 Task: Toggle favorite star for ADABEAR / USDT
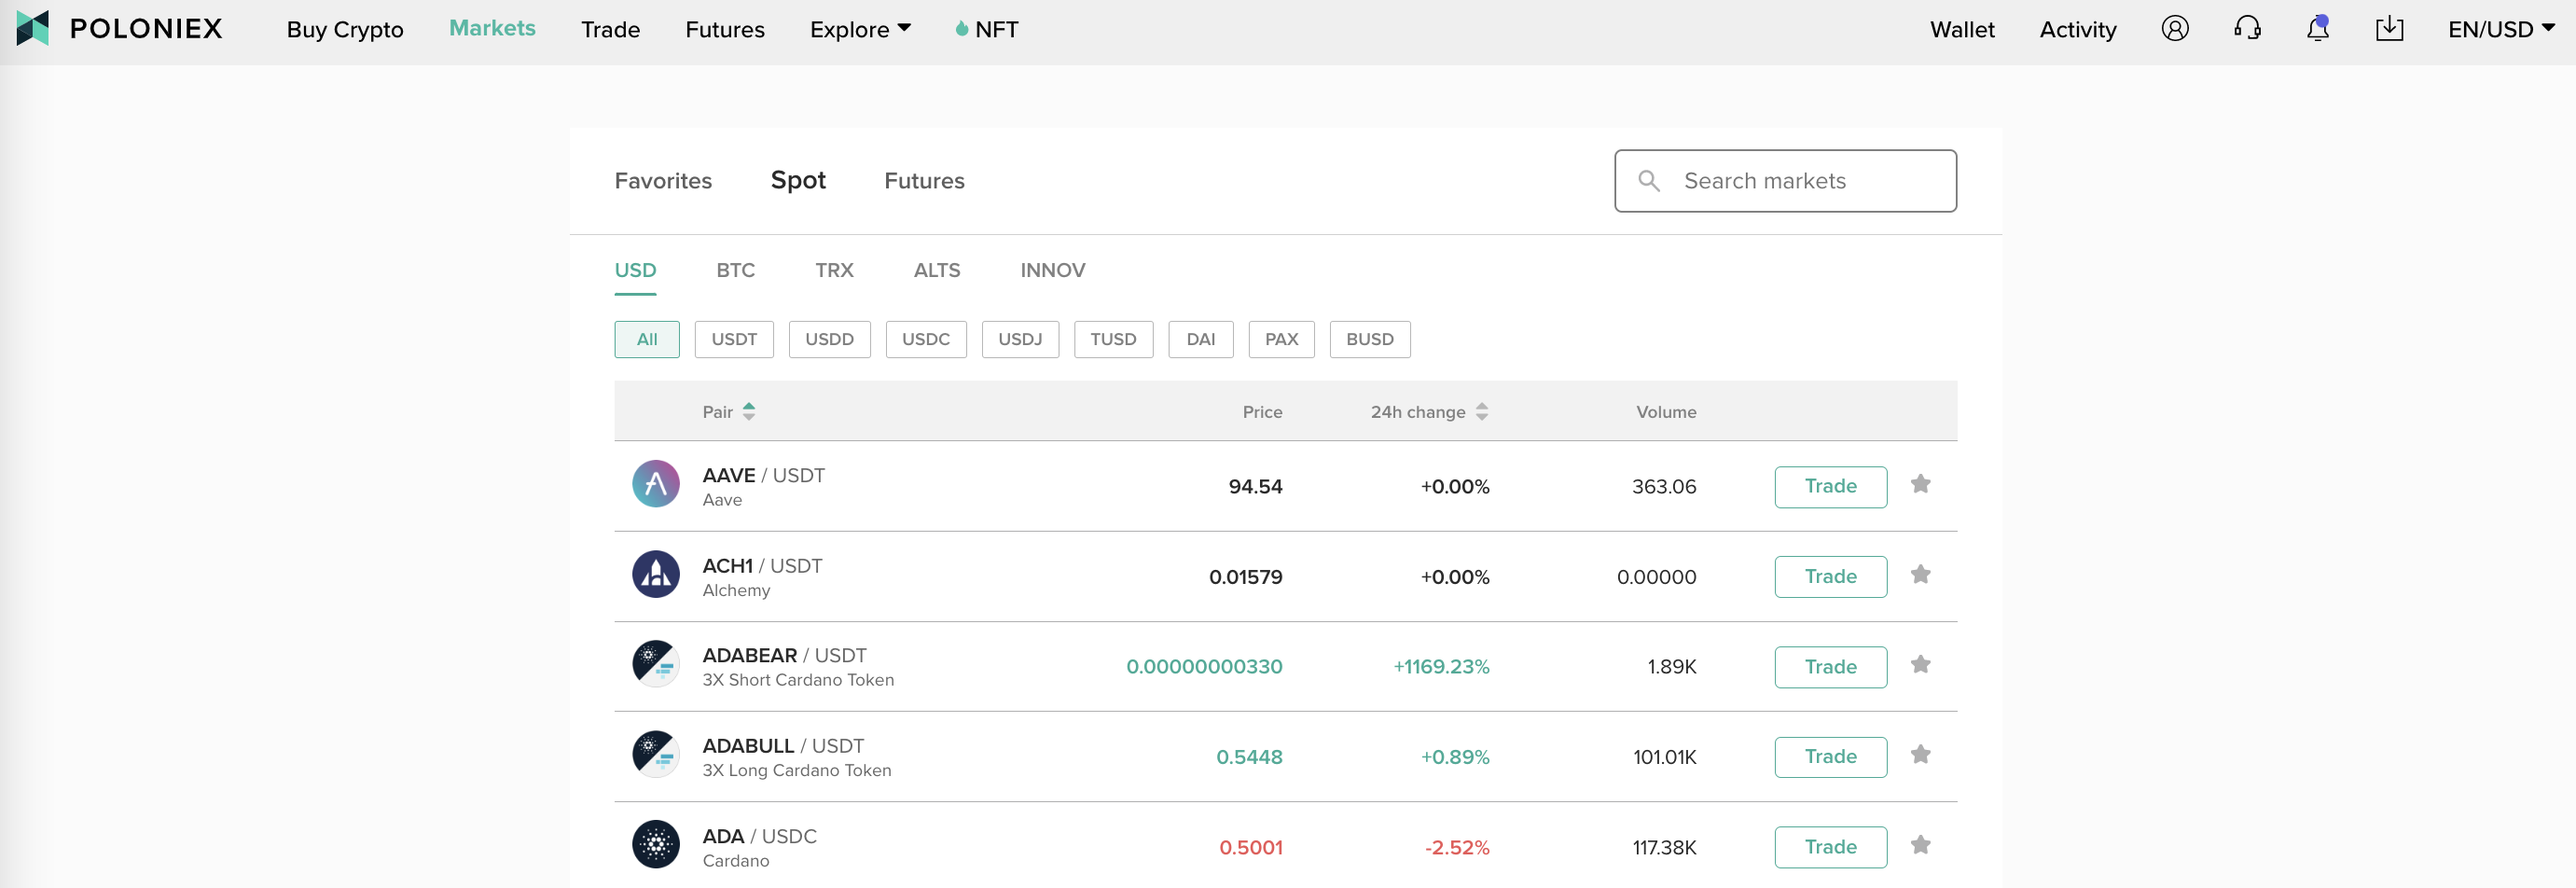point(1920,665)
